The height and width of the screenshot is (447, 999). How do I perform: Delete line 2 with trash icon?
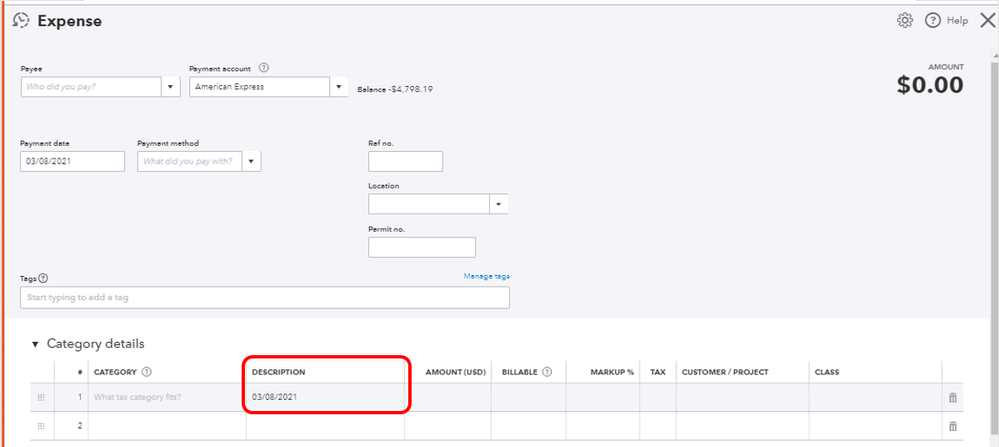click(952, 426)
